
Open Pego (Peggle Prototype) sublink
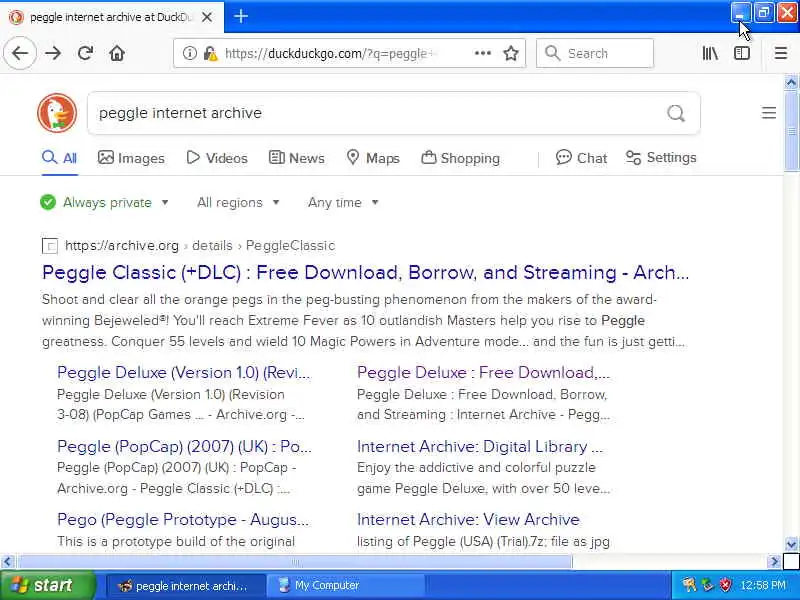pos(183,519)
